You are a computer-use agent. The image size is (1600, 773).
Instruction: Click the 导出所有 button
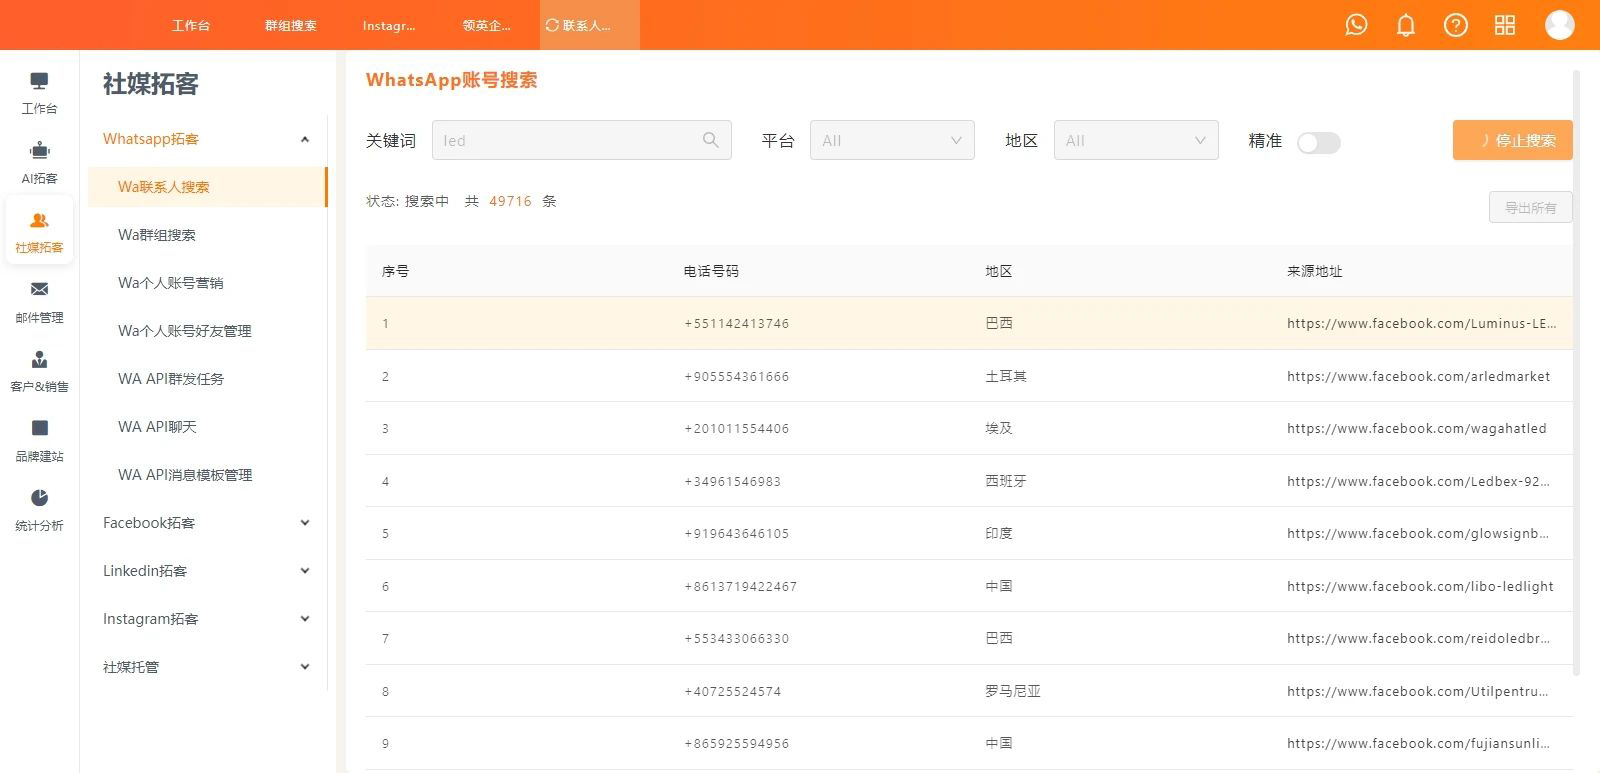click(1530, 207)
